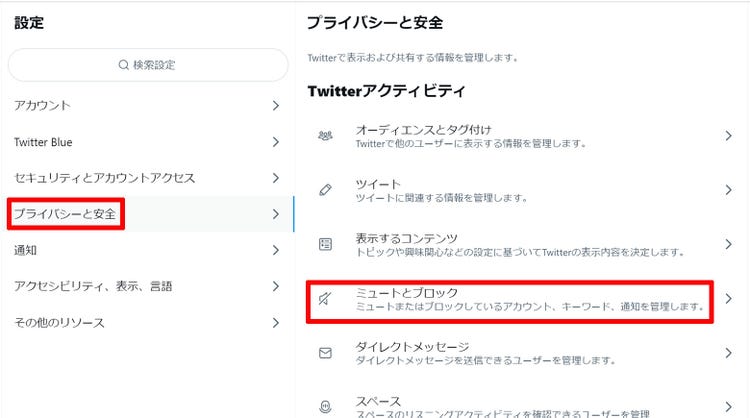The image size is (750, 418).
Task: Click the displayed-content list icon
Action: click(325, 244)
